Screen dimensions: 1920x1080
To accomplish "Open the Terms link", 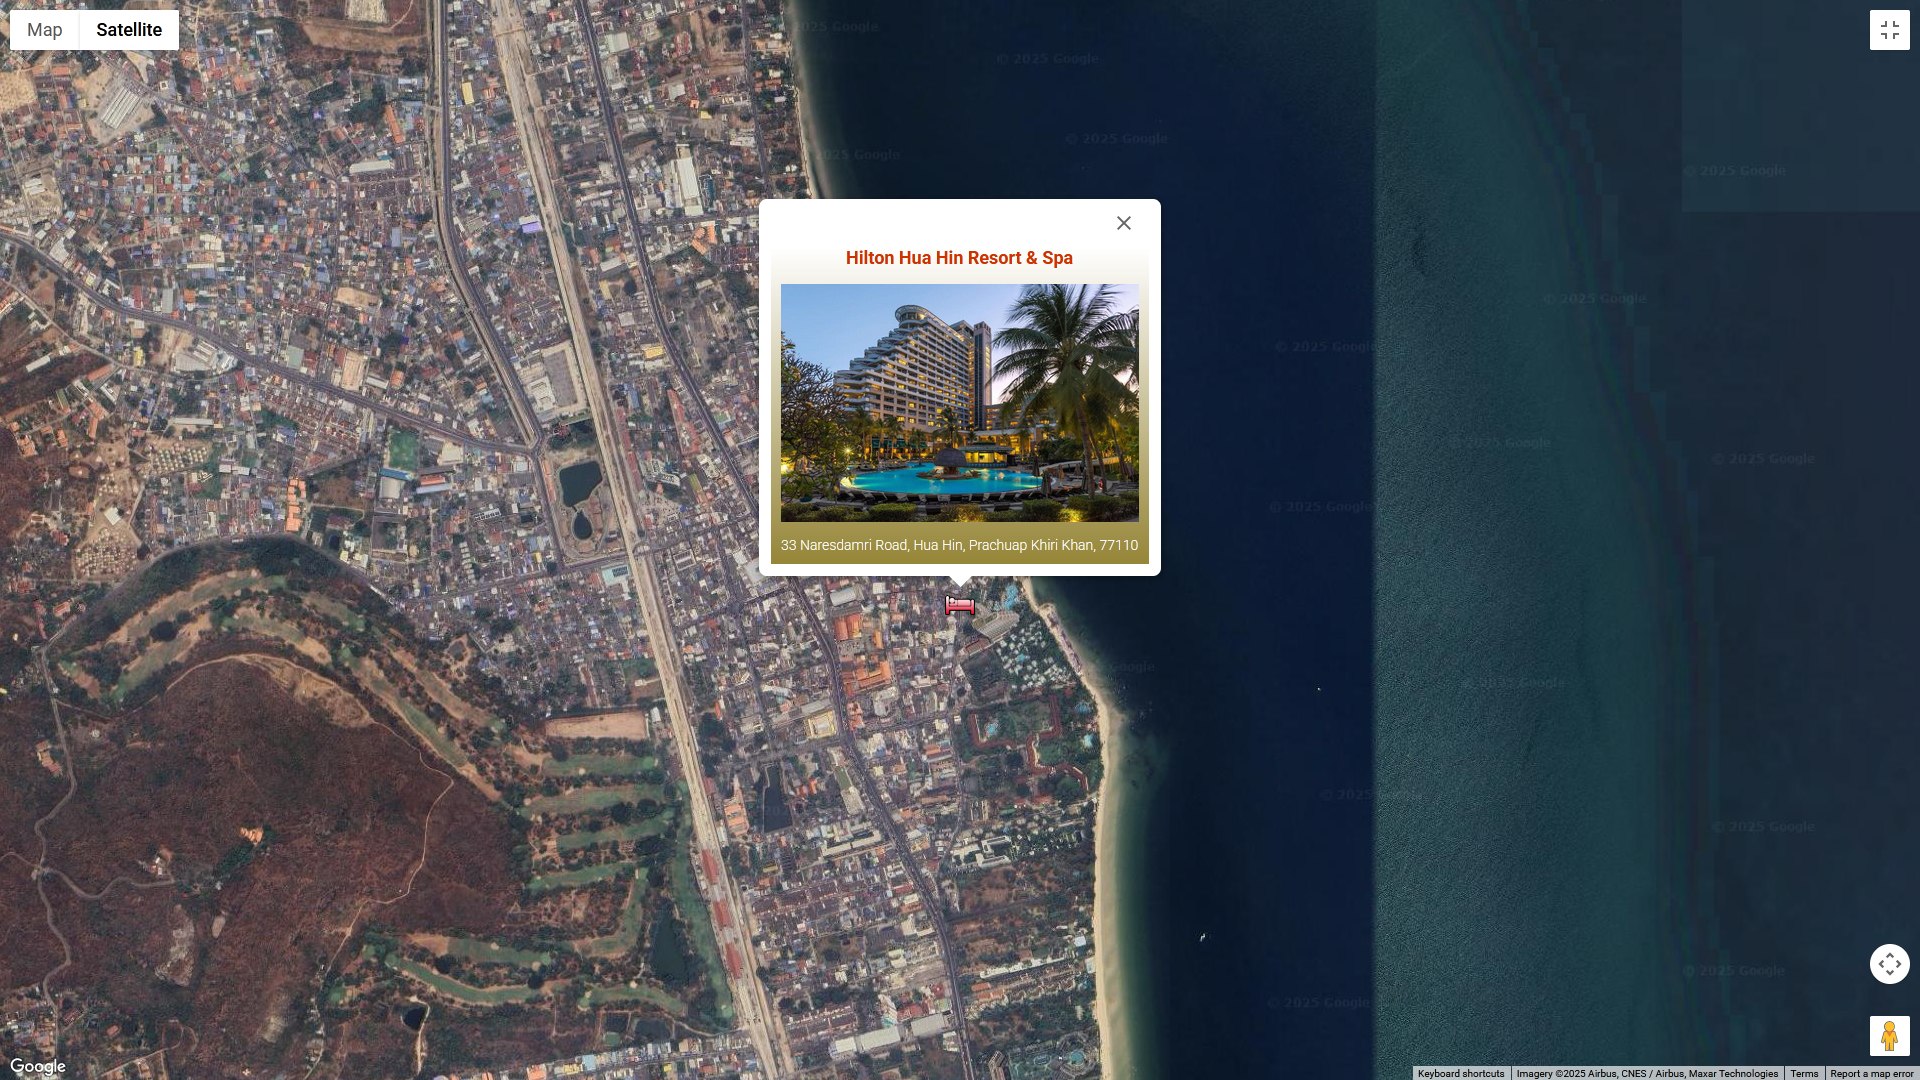I will click(1804, 1073).
